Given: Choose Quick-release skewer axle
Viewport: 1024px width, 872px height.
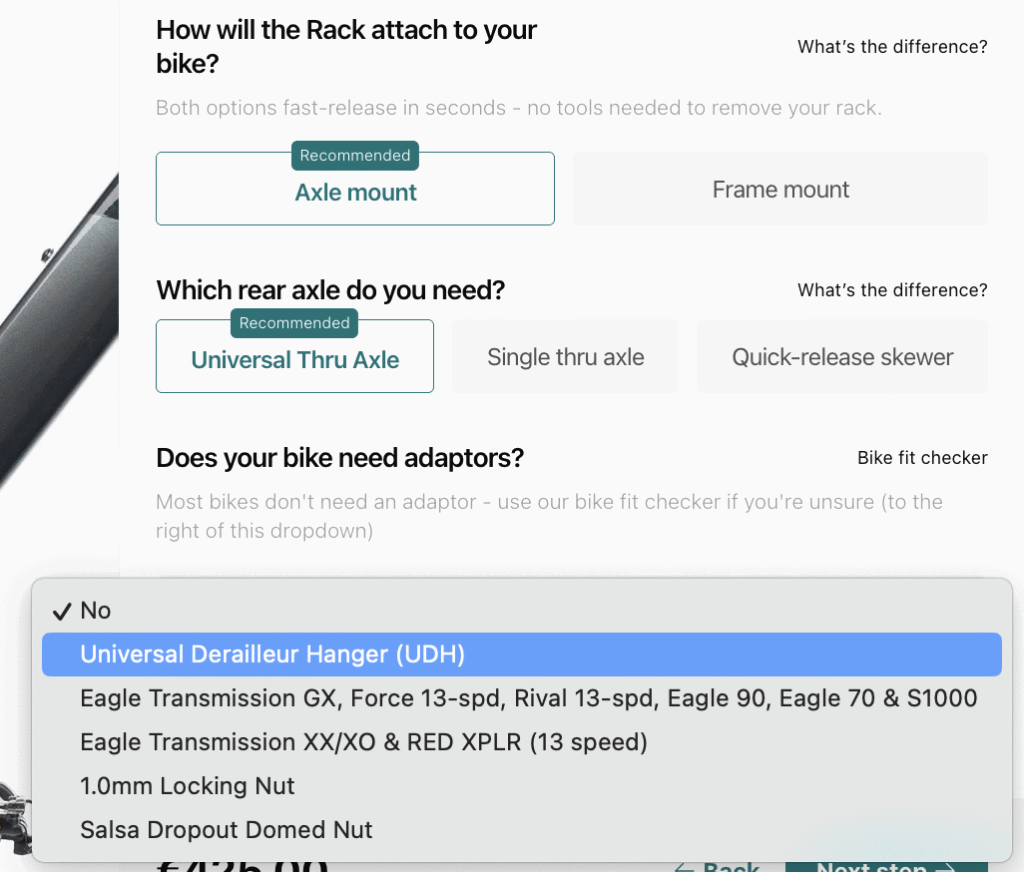Looking at the screenshot, I should [842, 357].
